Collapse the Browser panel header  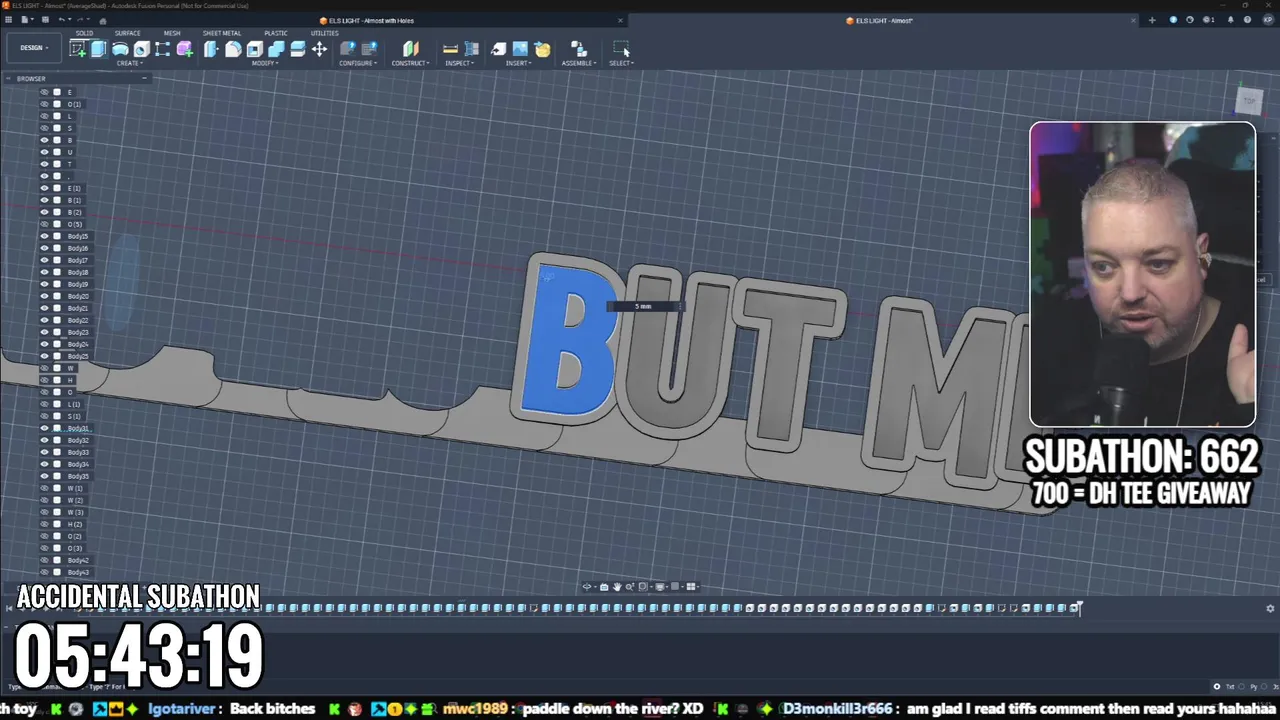144,78
